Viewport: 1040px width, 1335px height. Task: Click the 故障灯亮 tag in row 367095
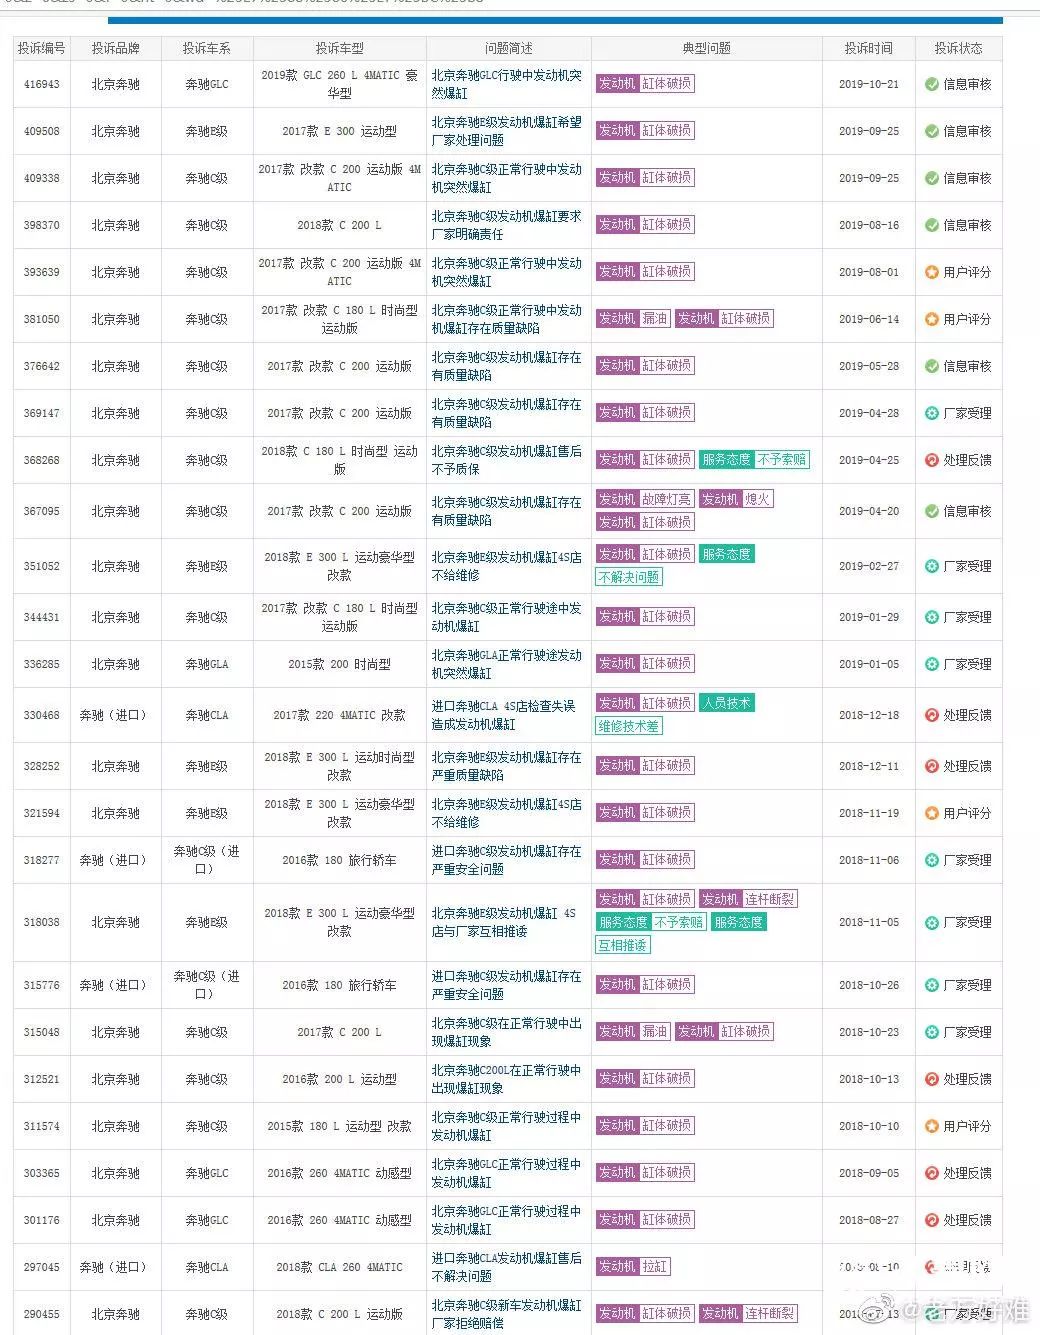[x=667, y=499]
